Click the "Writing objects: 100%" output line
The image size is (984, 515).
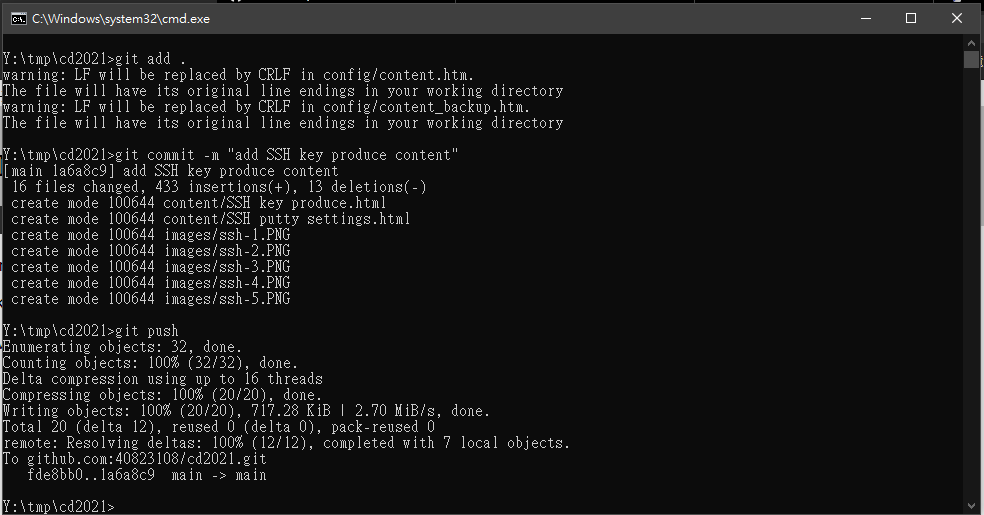(246, 411)
